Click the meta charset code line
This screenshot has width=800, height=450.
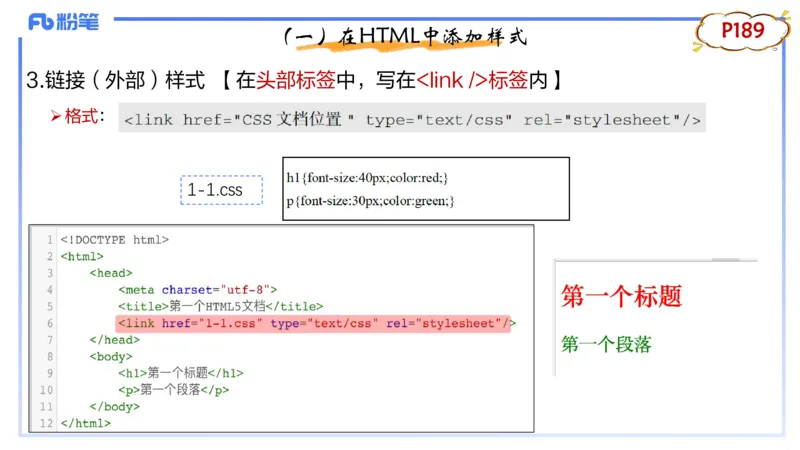coord(197,290)
